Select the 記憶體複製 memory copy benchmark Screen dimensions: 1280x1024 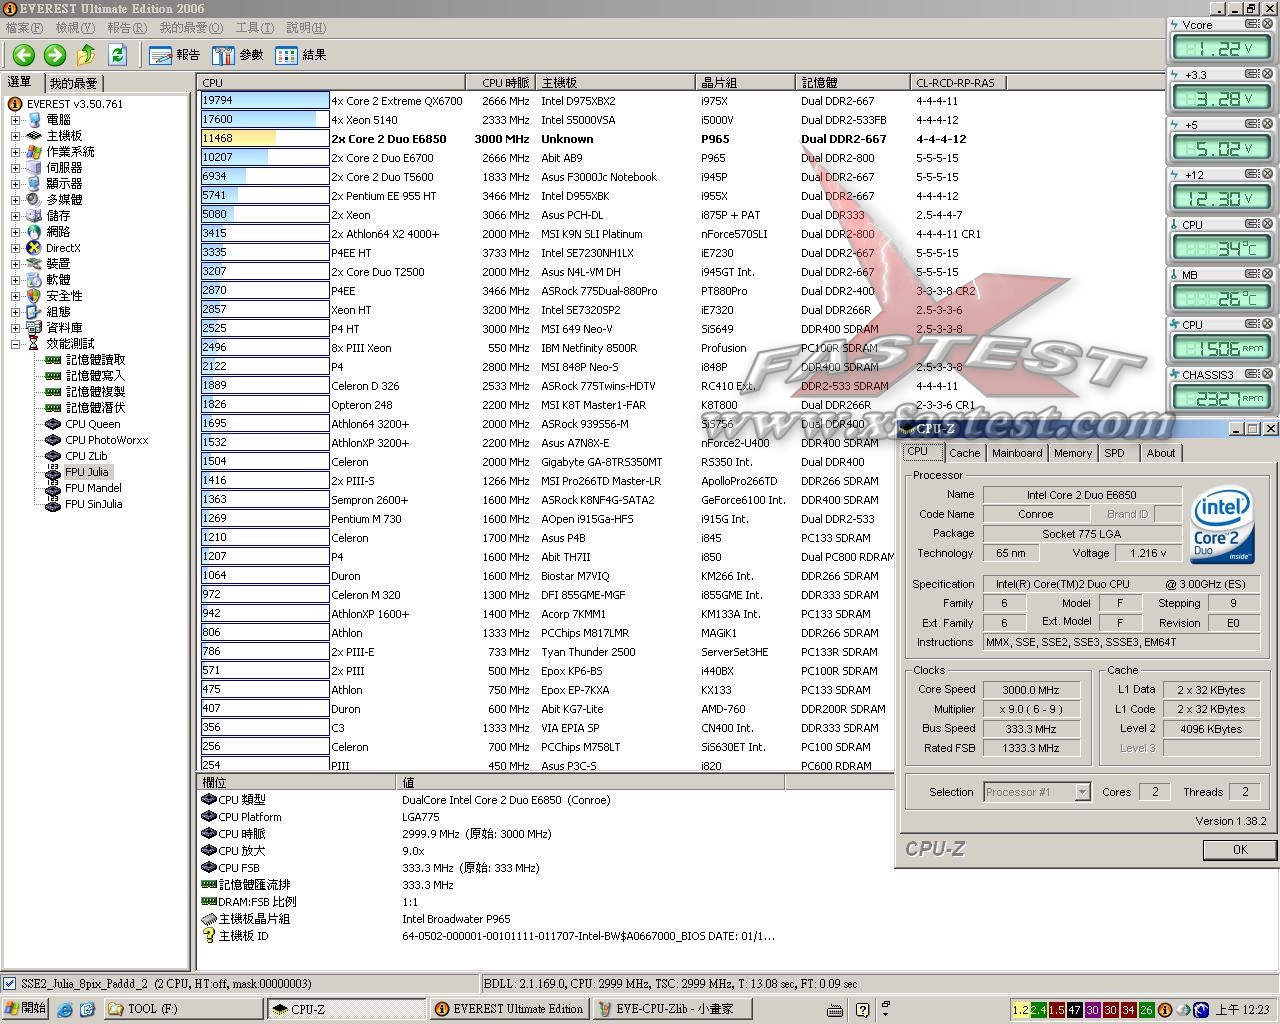tap(95, 392)
